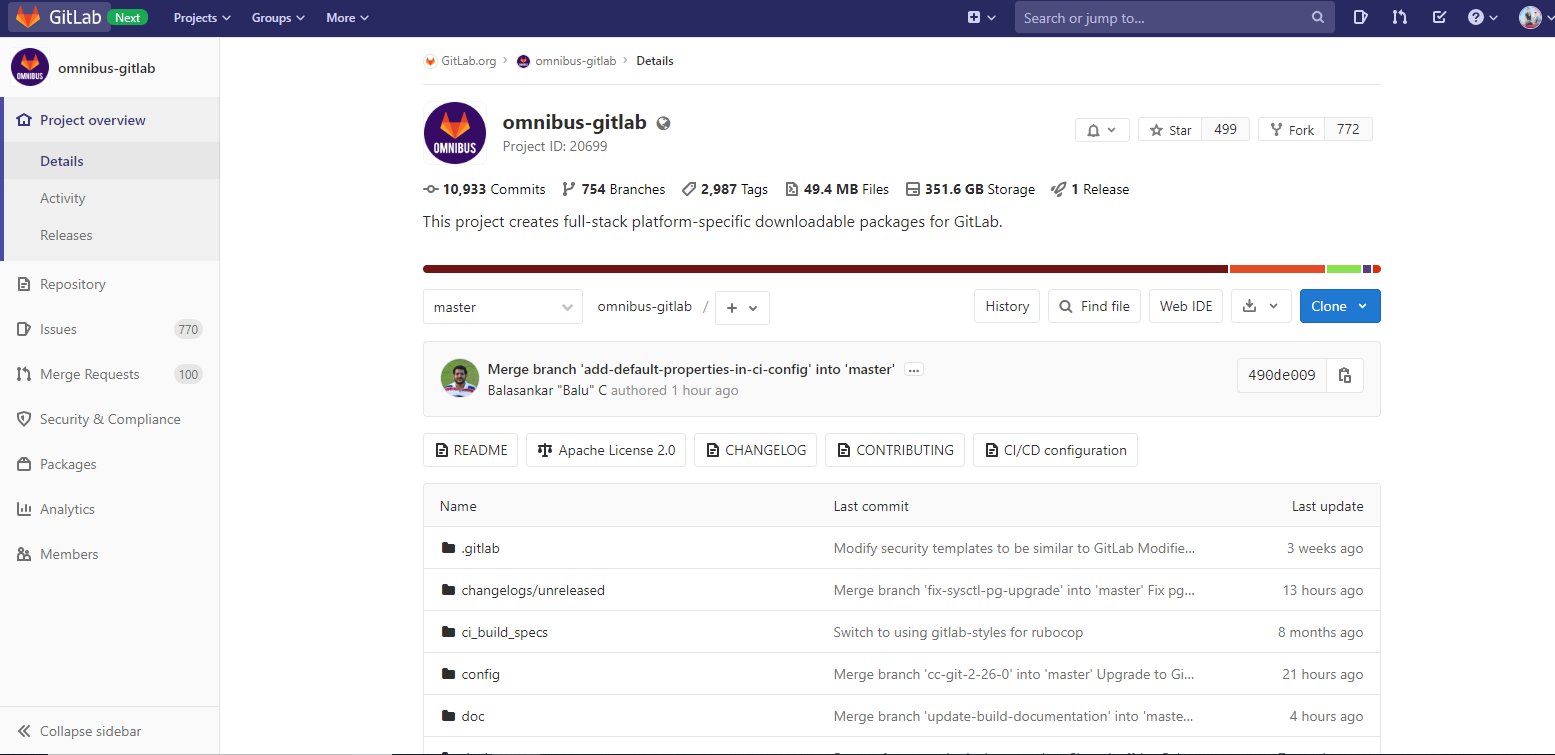
Task: Open notification bell dropdown
Action: (1102, 130)
